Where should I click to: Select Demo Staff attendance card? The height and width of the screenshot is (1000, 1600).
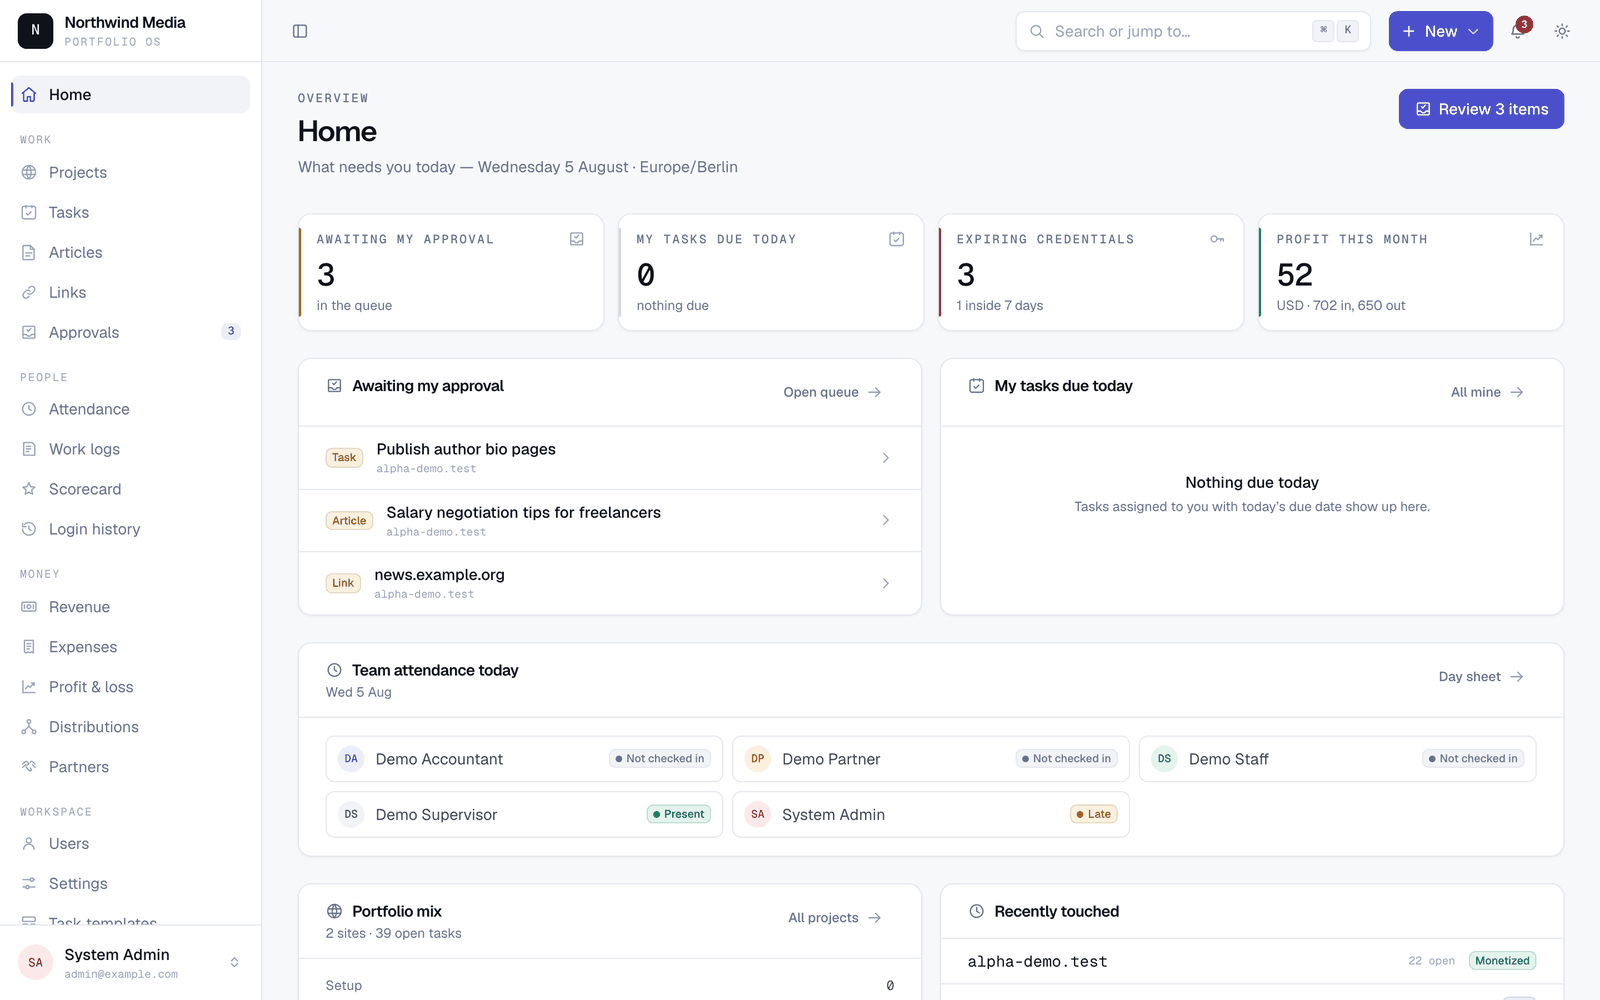point(1337,759)
